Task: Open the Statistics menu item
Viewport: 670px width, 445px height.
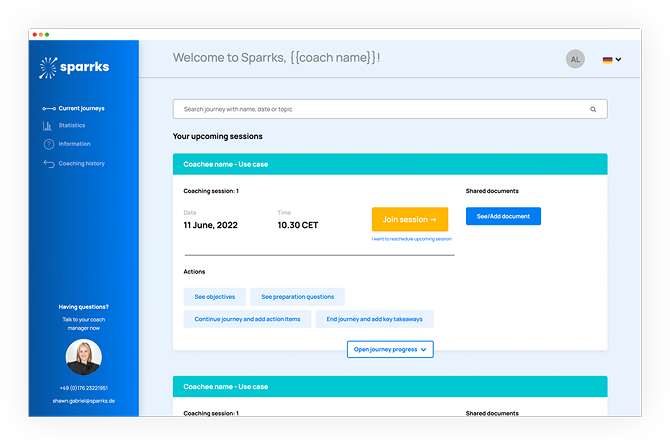Action: (x=72, y=126)
